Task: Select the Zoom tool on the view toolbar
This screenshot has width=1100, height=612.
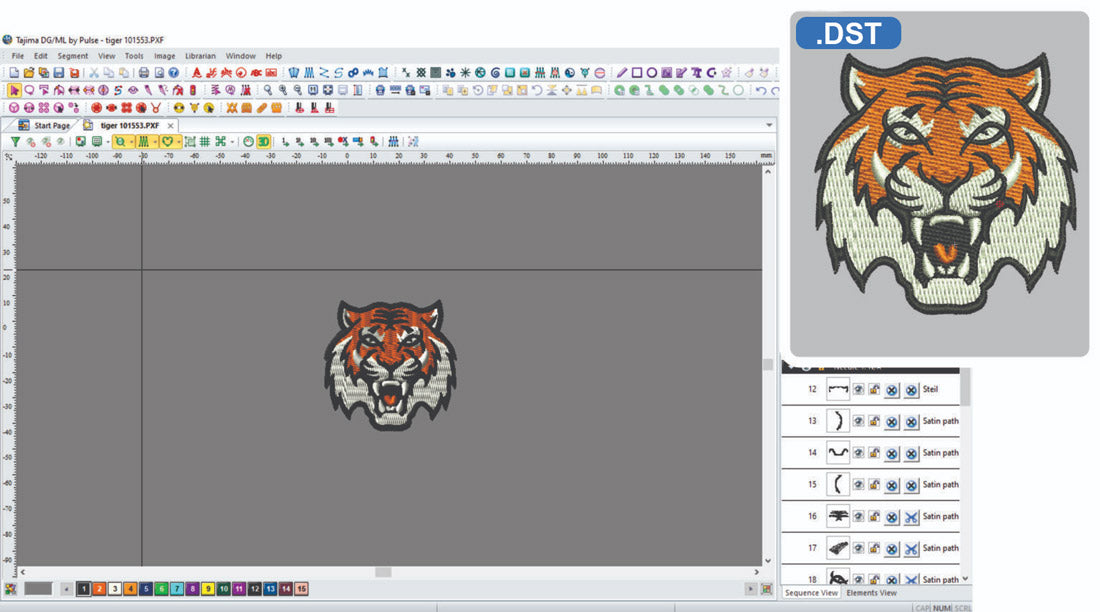Action: click(120, 141)
